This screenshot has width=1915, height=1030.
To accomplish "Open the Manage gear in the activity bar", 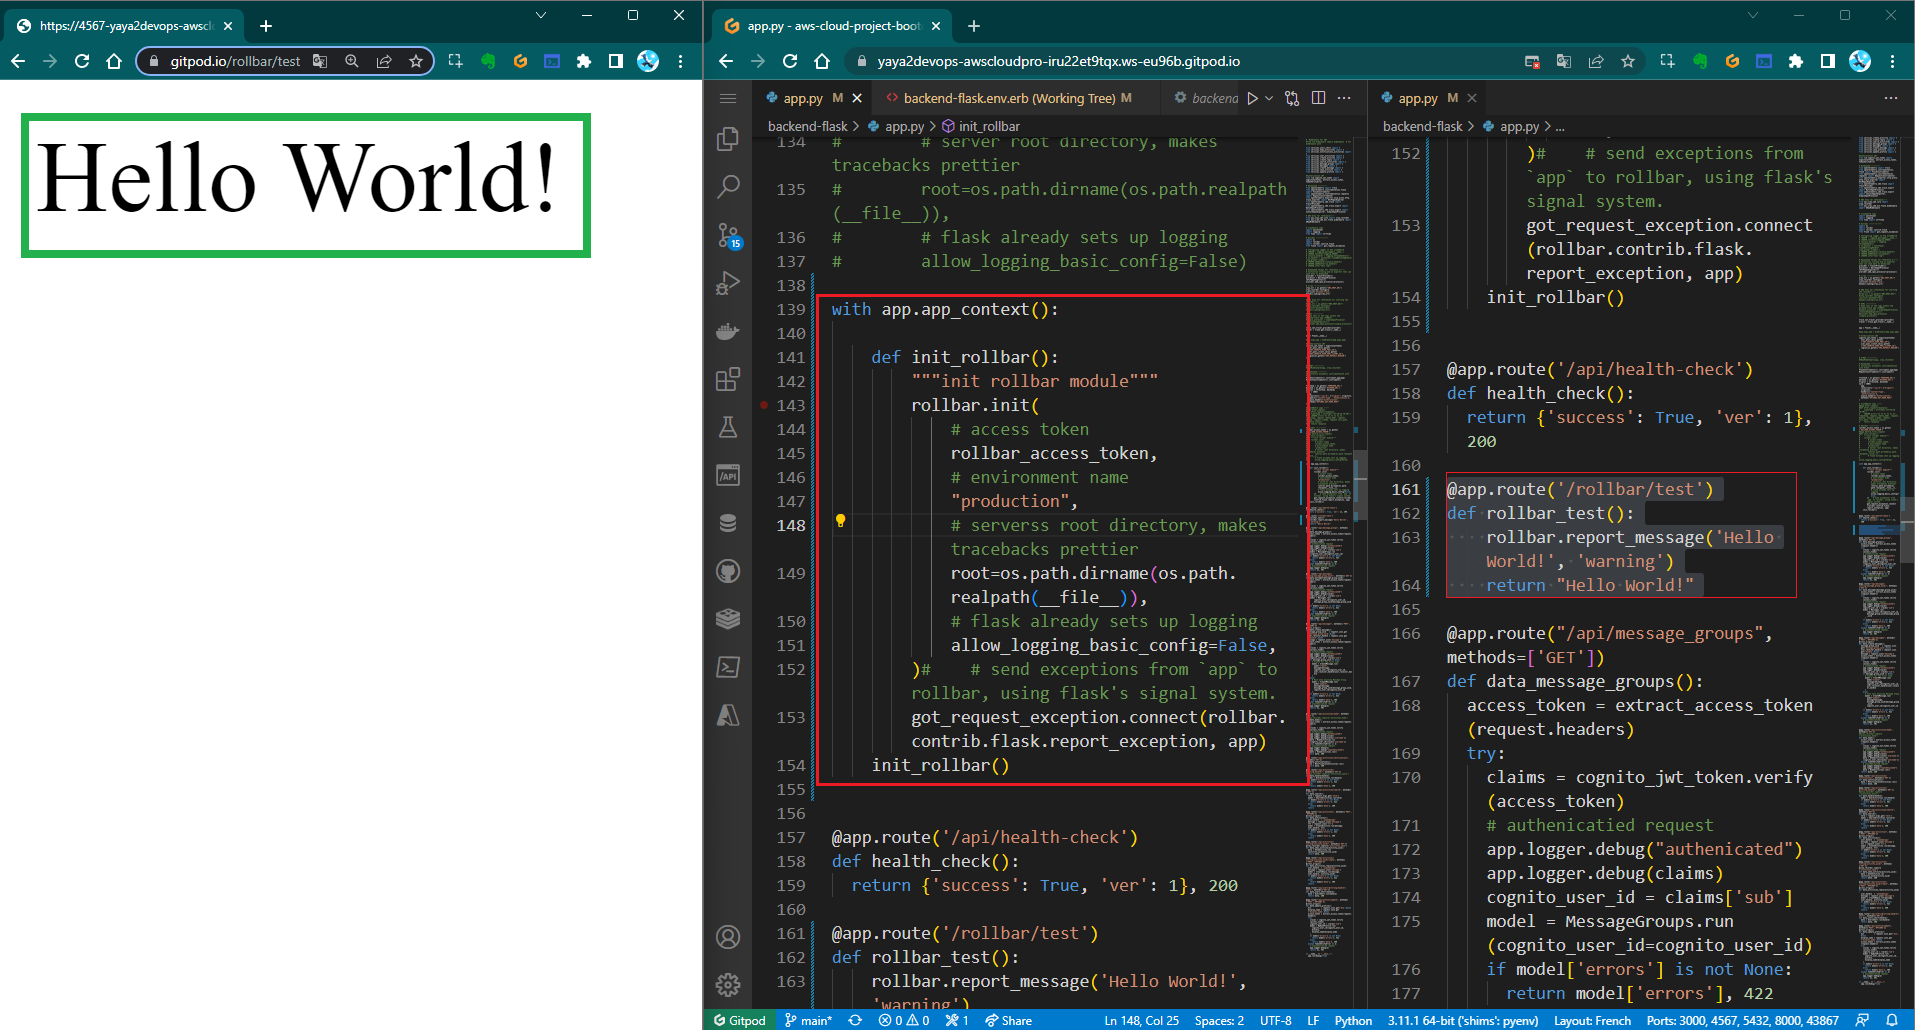I will tap(728, 985).
